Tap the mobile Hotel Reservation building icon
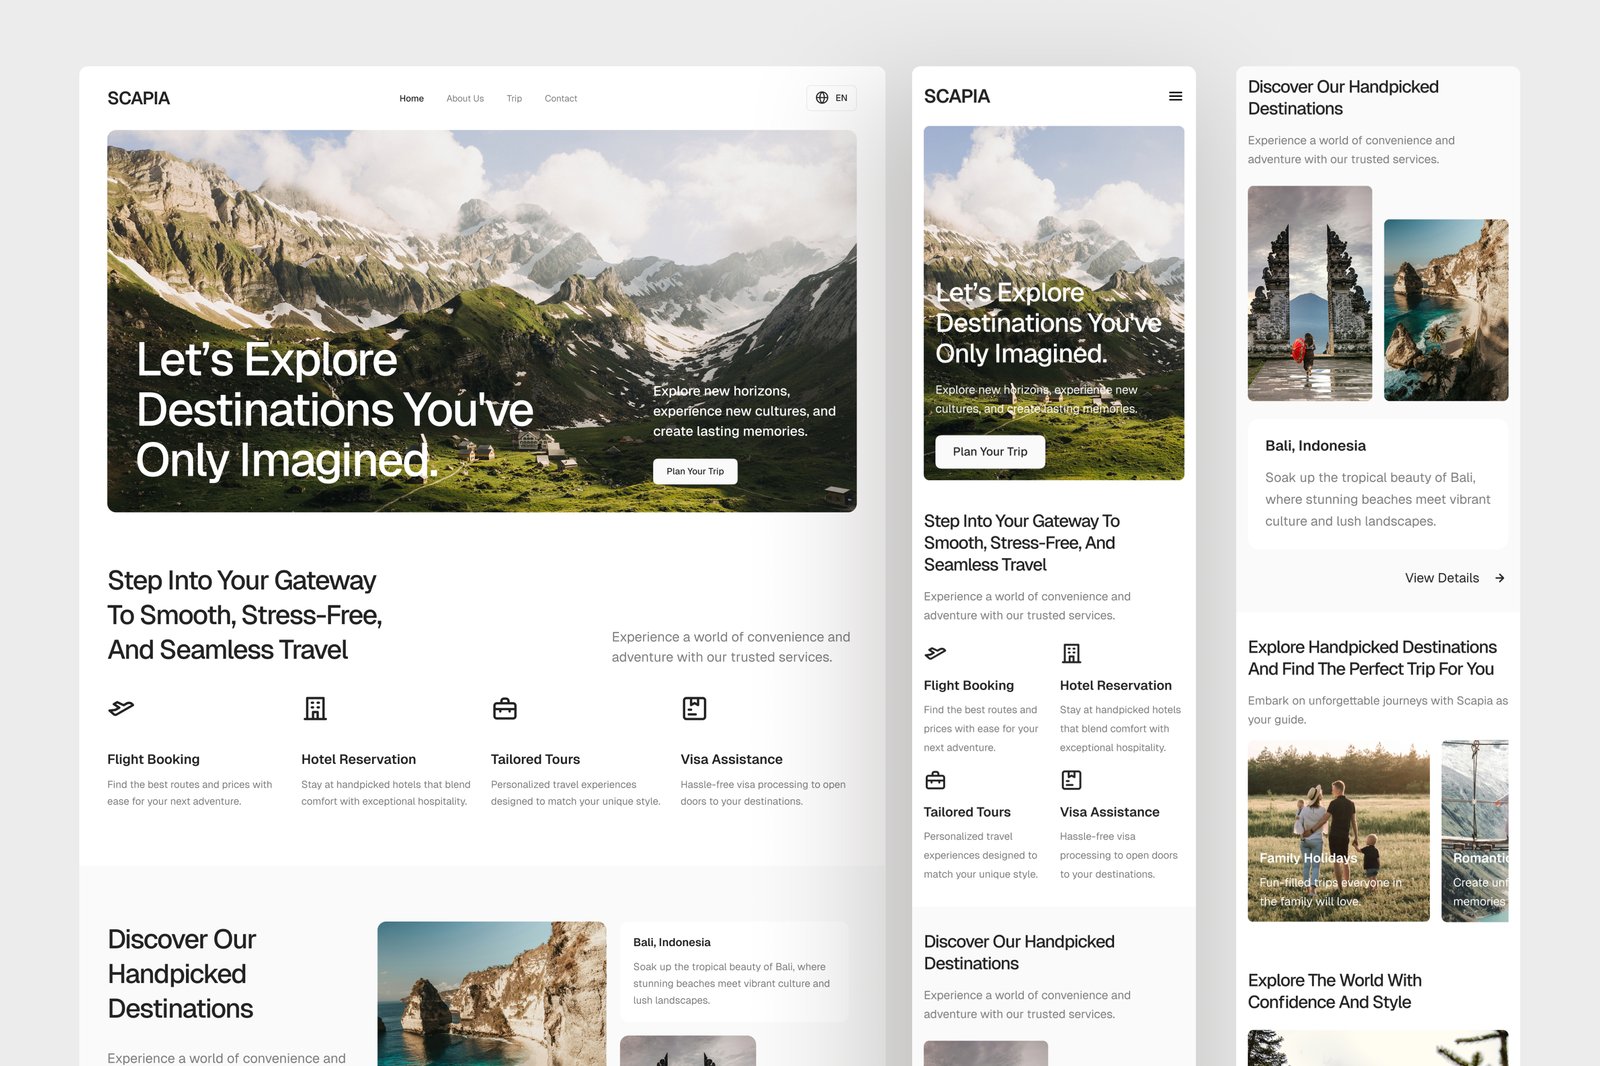Screen dimensions: 1600x1066 pos(1071,653)
